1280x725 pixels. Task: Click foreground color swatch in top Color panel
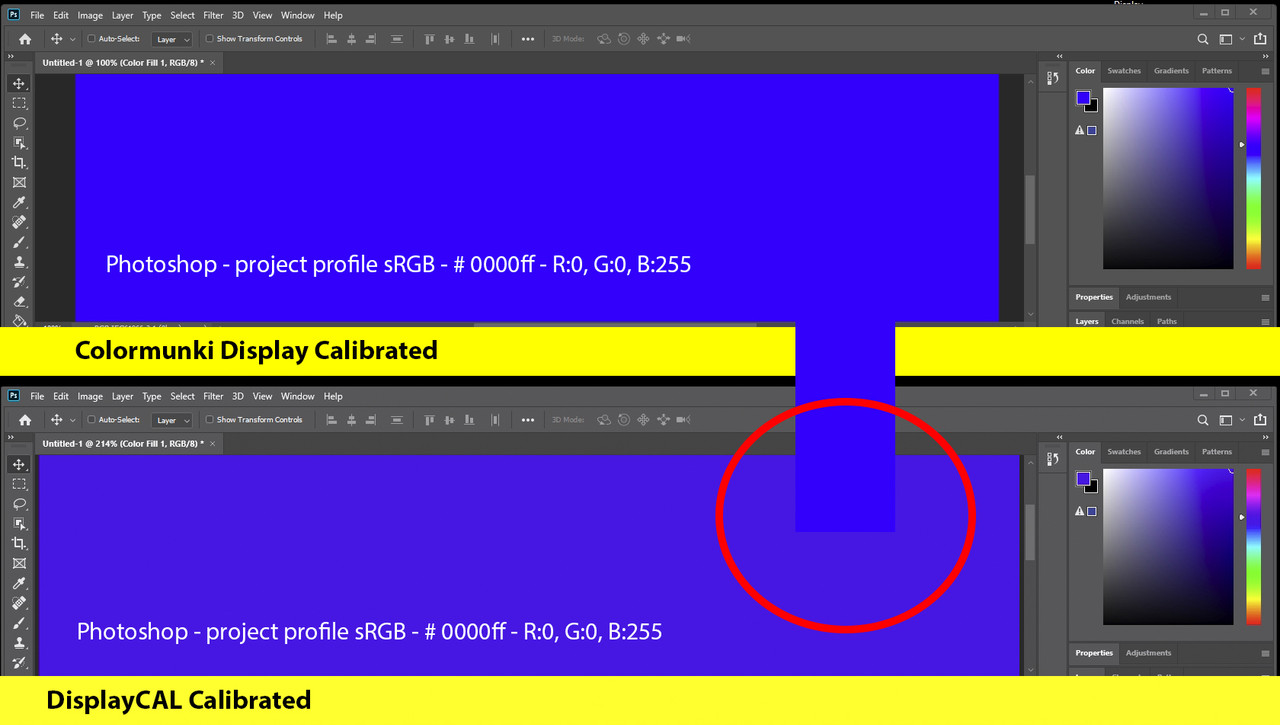point(1082,97)
